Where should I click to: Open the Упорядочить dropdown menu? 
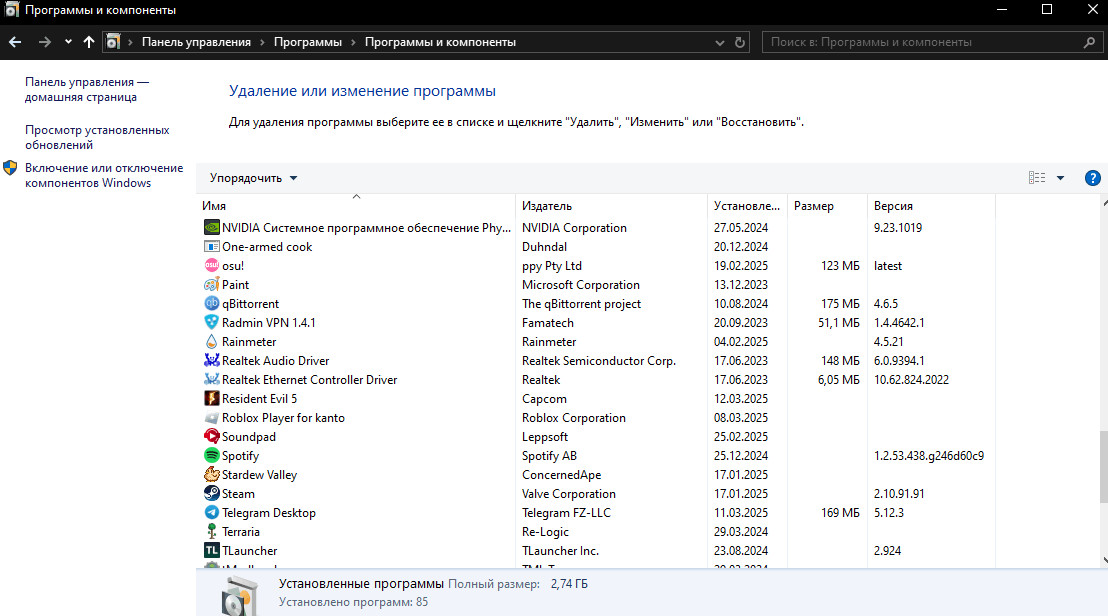253,178
